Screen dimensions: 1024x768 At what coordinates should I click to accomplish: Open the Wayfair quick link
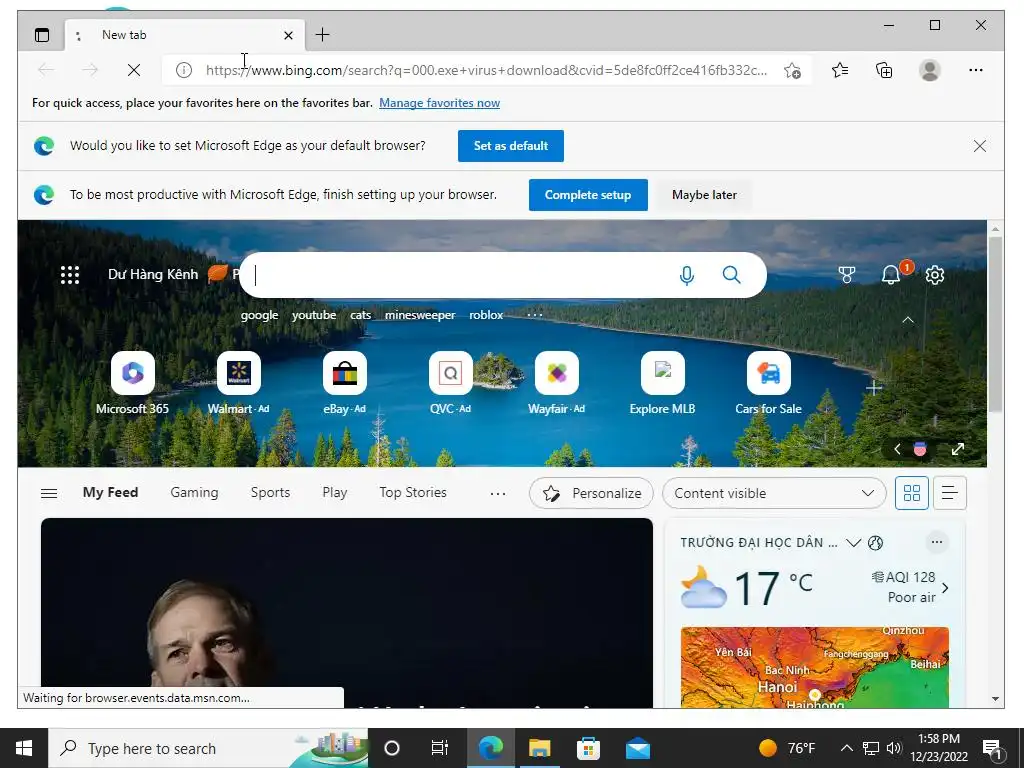tap(556, 384)
